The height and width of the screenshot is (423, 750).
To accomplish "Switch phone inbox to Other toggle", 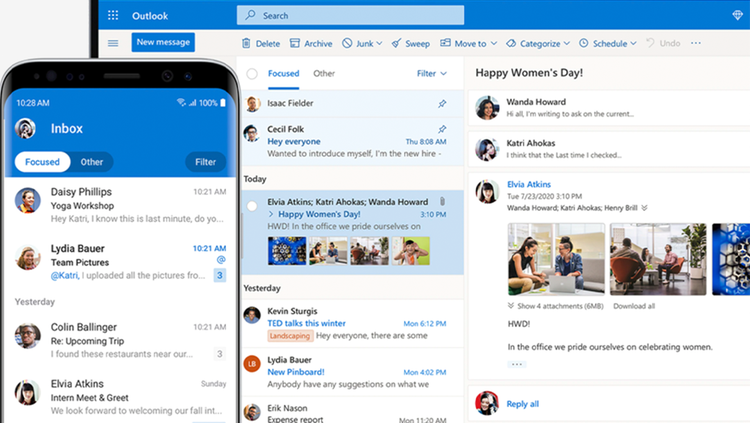I will pyautogui.click(x=91, y=162).
